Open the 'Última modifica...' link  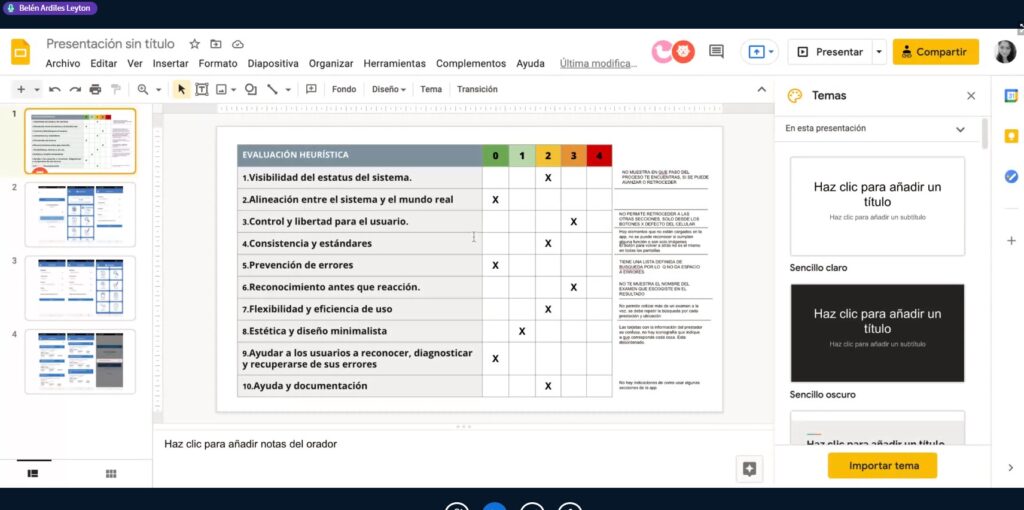[598, 63]
